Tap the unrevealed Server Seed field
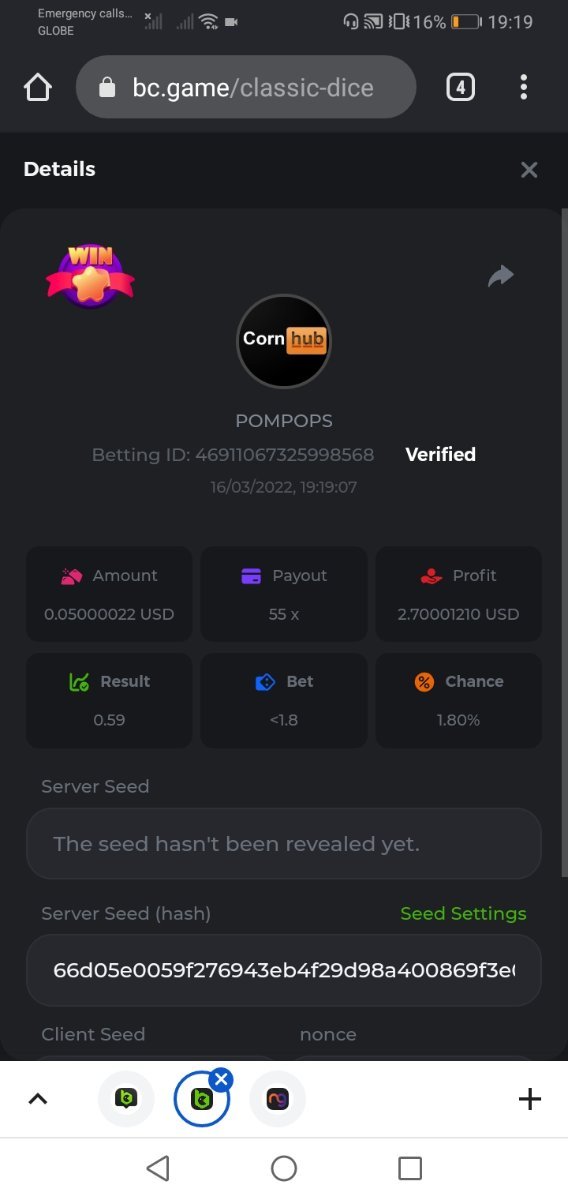The height and width of the screenshot is (1200, 568). (x=284, y=844)
